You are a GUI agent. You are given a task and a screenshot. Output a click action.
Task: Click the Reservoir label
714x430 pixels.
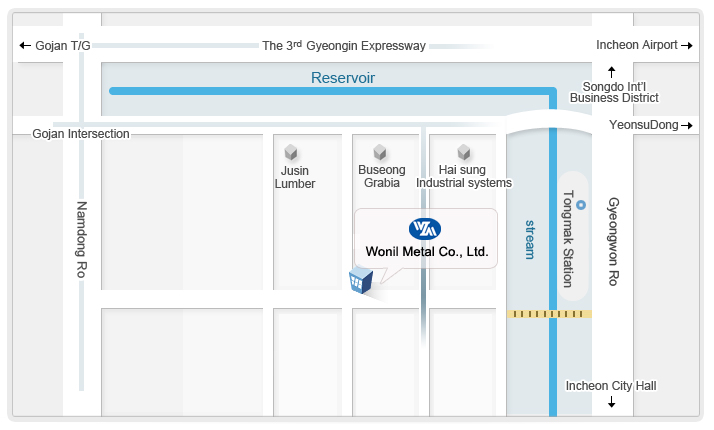pos(342,78)
